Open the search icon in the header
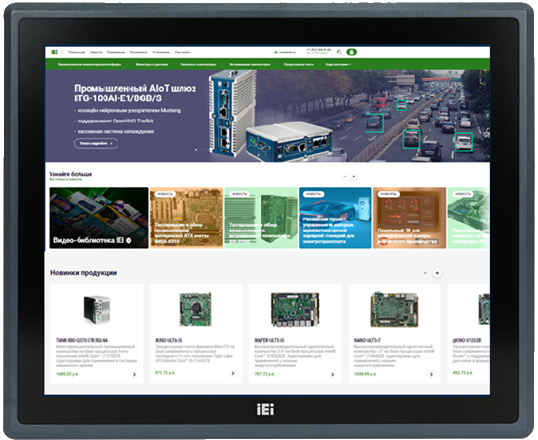The width and height of the screenshot is (538, 440). (339, 52)
